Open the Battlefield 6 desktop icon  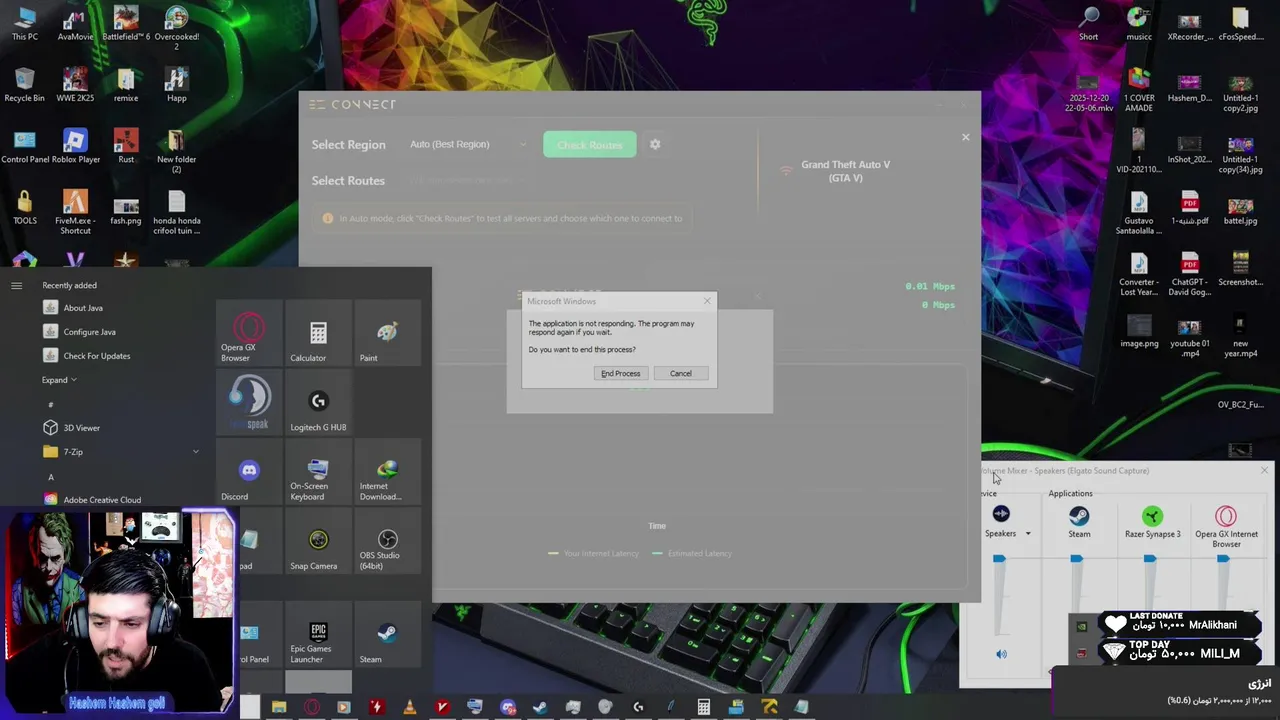[x=126, y=24]
